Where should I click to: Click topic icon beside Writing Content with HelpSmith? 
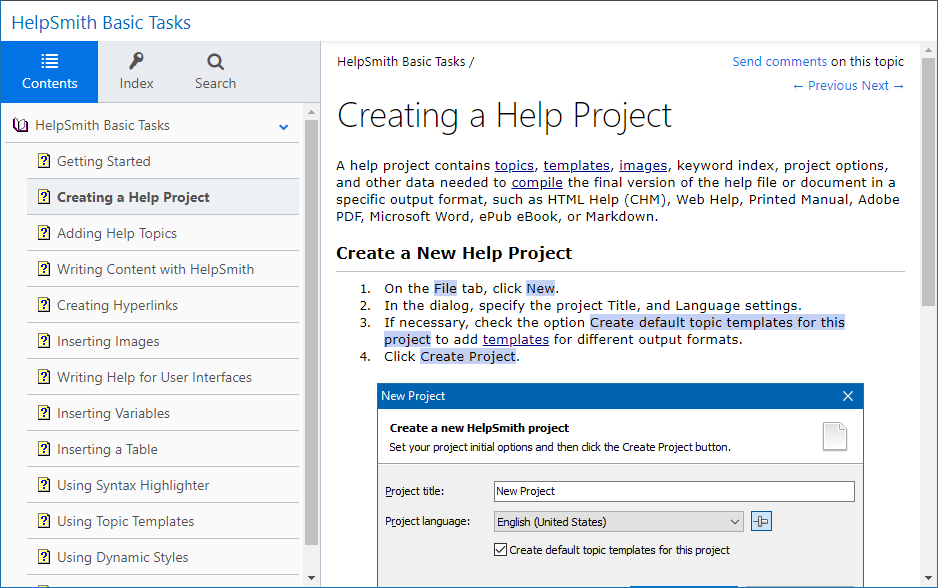point(44,269)
